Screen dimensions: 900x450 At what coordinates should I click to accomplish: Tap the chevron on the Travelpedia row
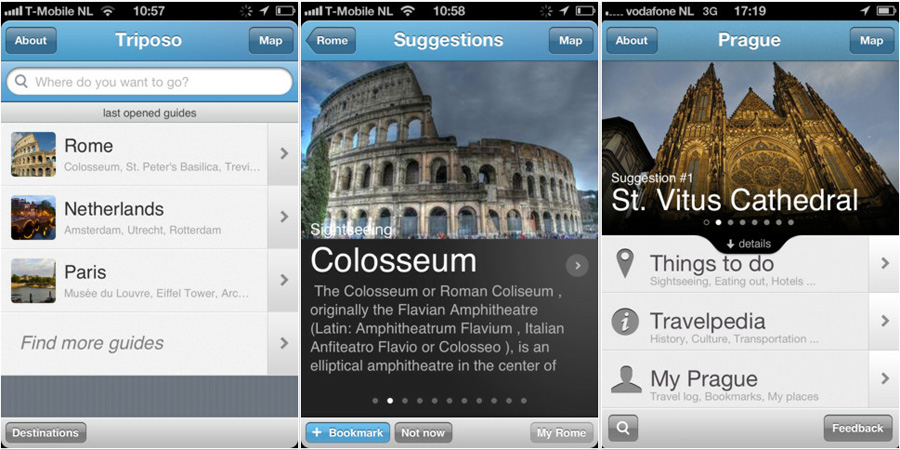(884, 321)
